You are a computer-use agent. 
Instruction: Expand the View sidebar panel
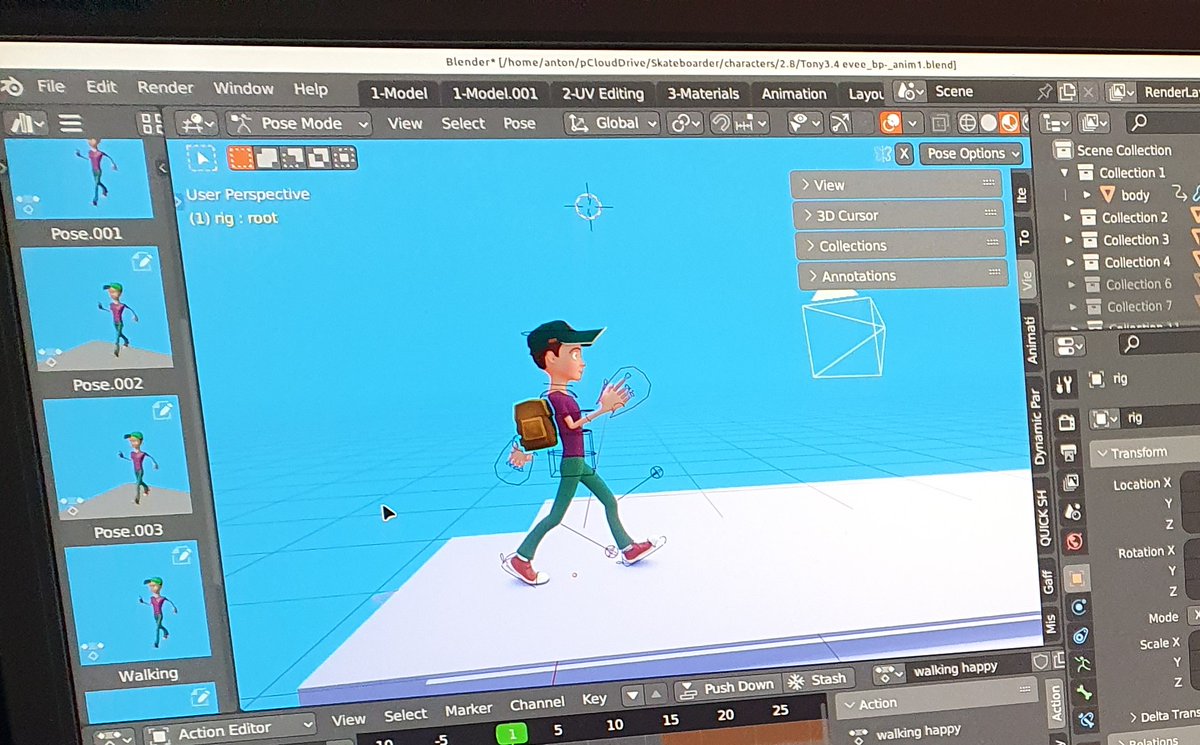tap(896, 185)
